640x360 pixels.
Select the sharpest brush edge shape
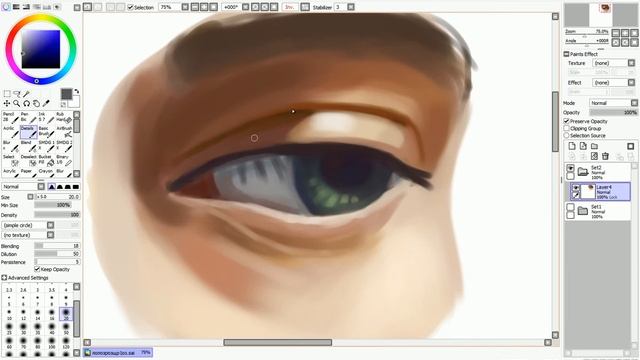[x=52, y=187]
